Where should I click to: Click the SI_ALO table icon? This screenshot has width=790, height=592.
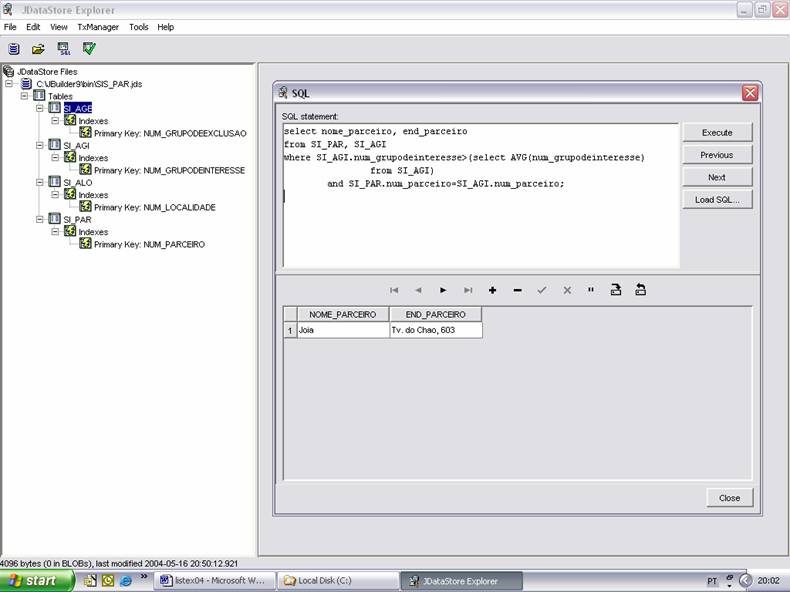(54, 182)
